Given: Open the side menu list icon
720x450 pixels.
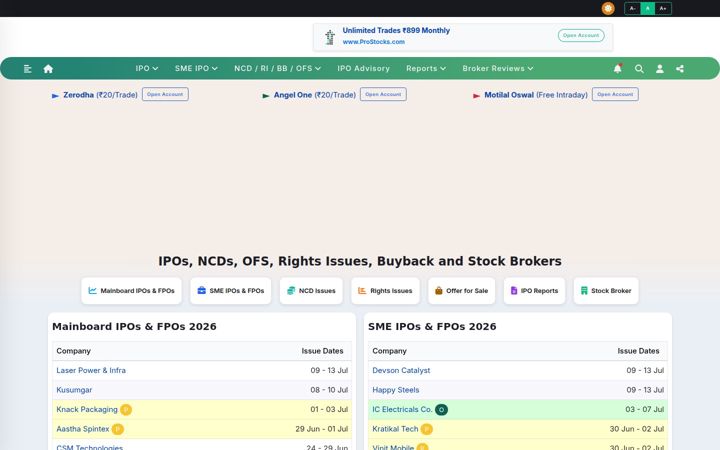Looking at the screenshot, I should 28,69.
